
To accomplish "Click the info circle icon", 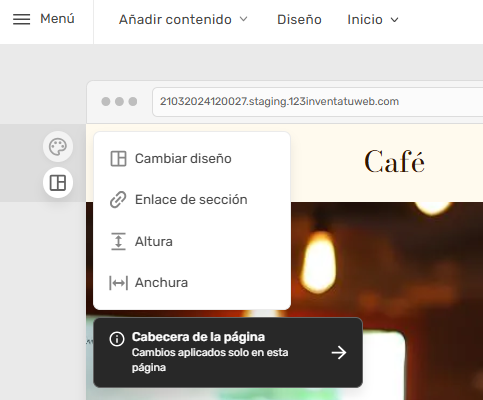I will pyautogui.click(x=117, y=339).
